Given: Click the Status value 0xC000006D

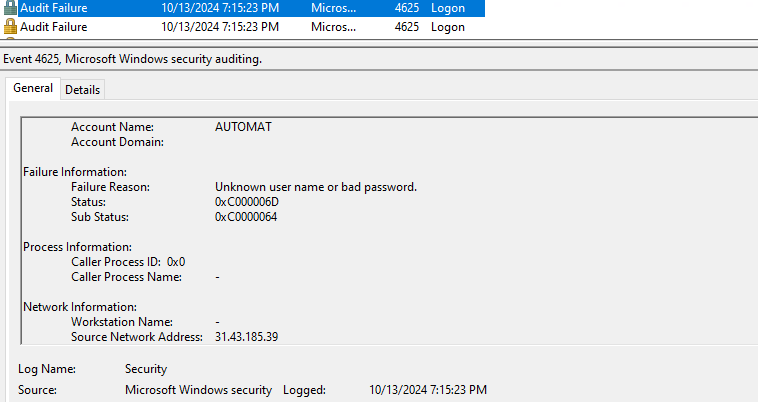Looking at the screenshot, I should (x=248, y=202).
